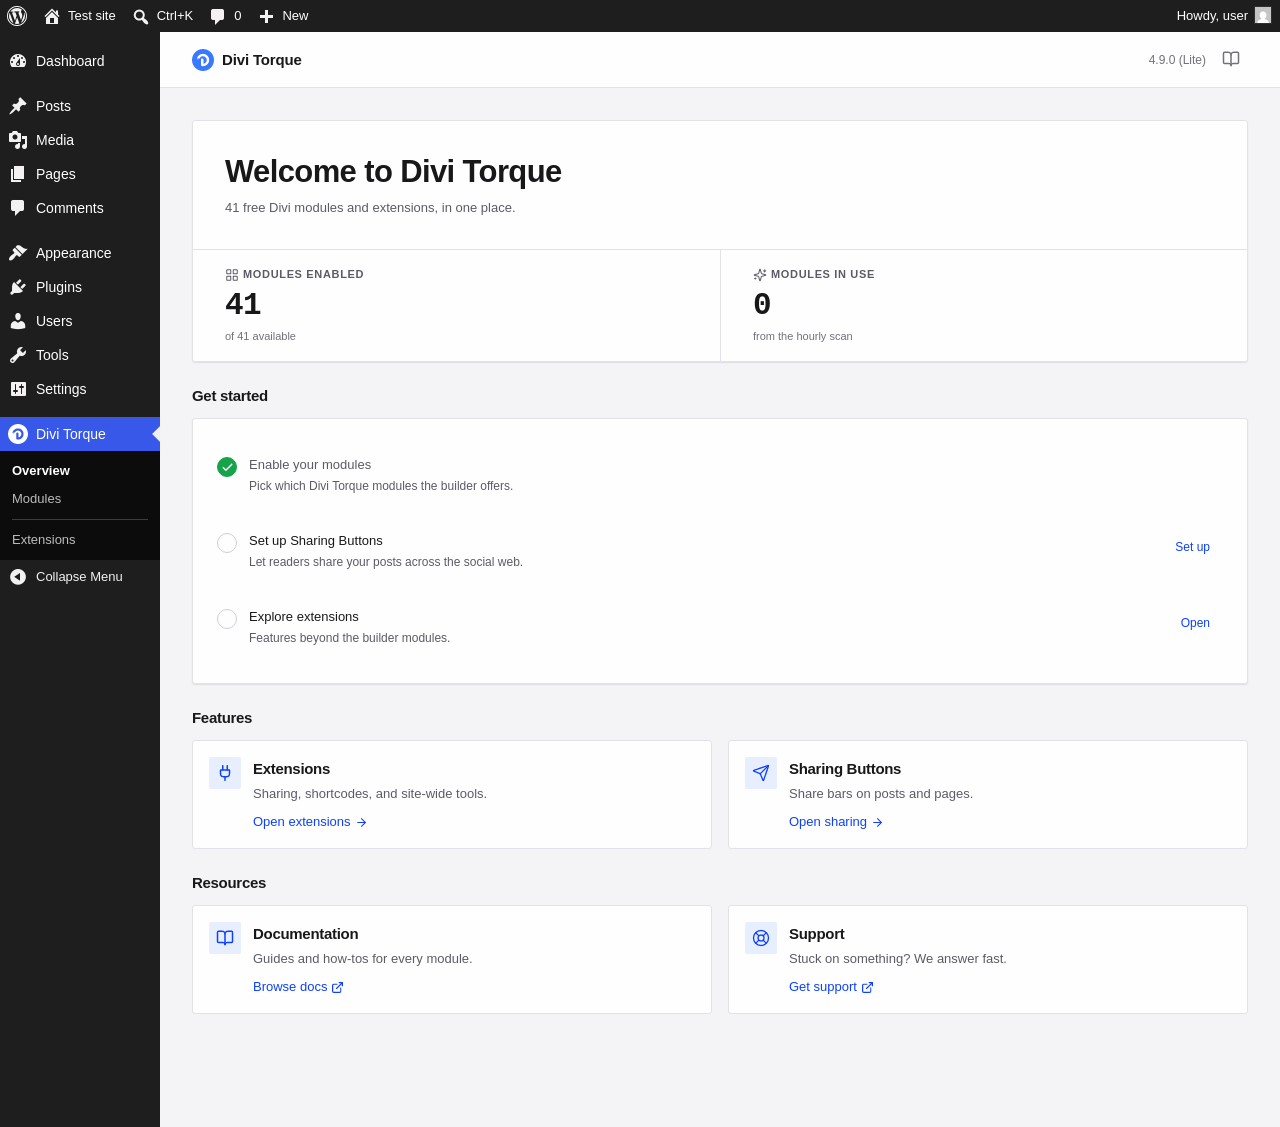Image resolution: width=1280 pixels, height=1127 pixels.
Task: Open the Users menu
Action: click(80, 321)
